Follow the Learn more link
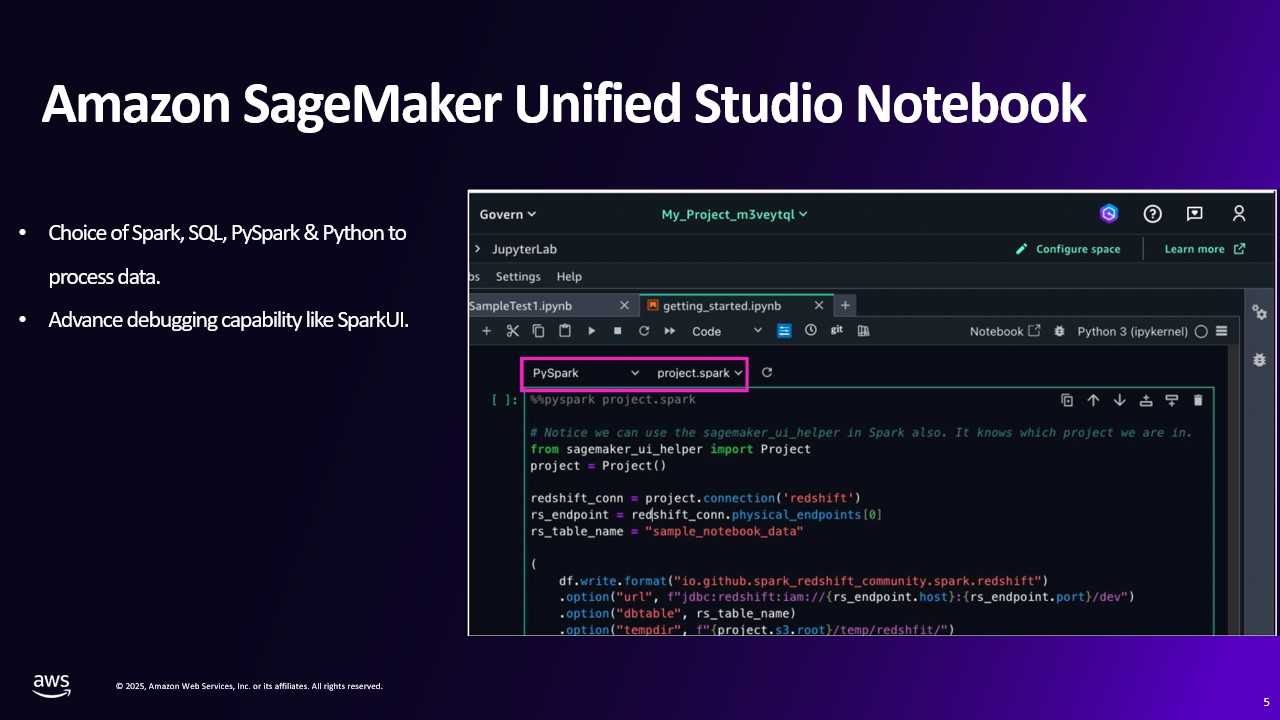The image size is (1280, 720). pyautogui.click(x=1205, y=249)
